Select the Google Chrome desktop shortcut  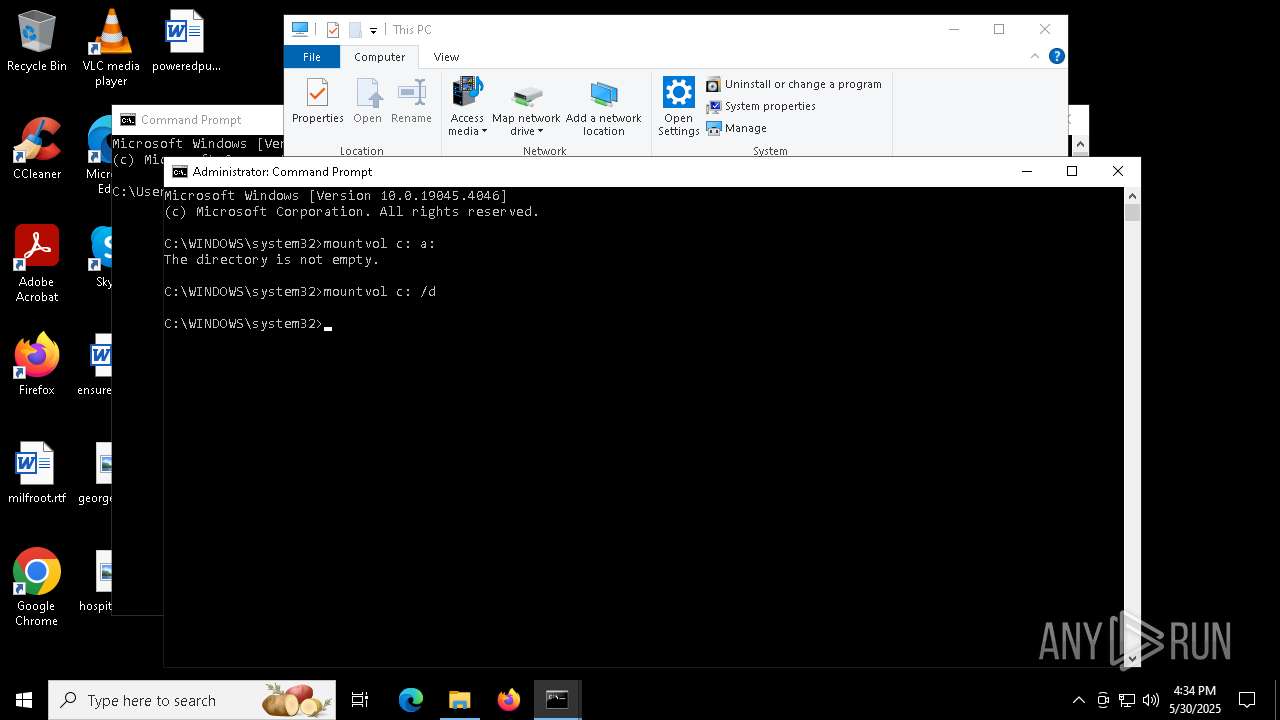[x=37, y=587]
